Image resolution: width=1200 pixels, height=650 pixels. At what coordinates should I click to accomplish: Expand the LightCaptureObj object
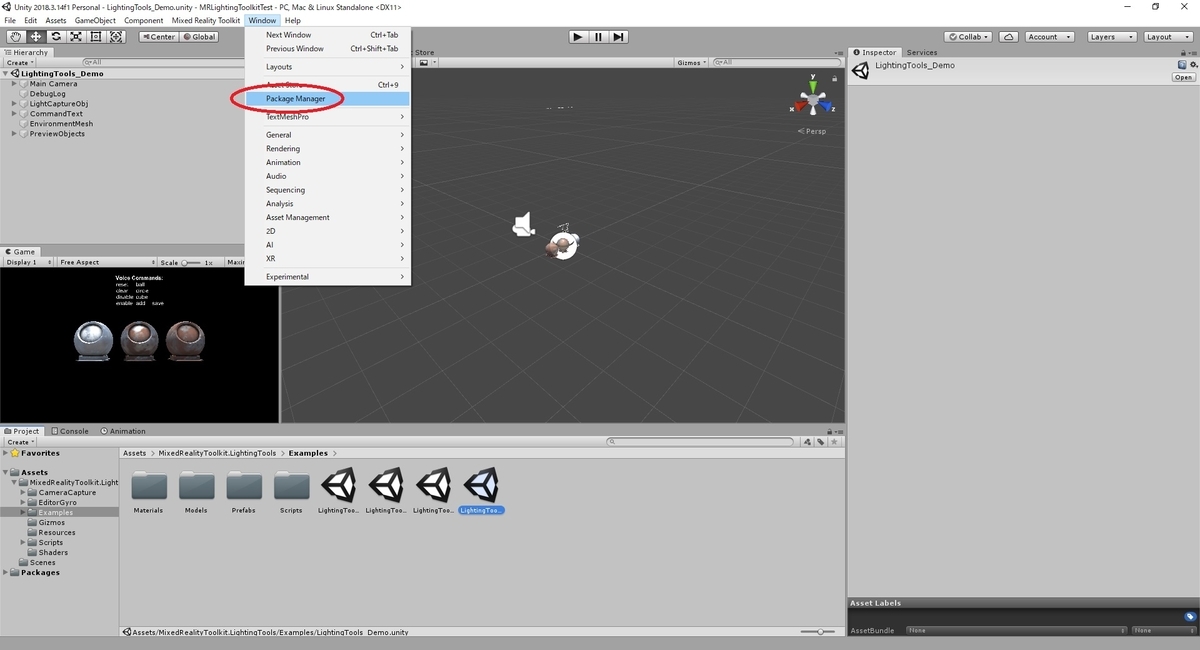tap(15, 104)
